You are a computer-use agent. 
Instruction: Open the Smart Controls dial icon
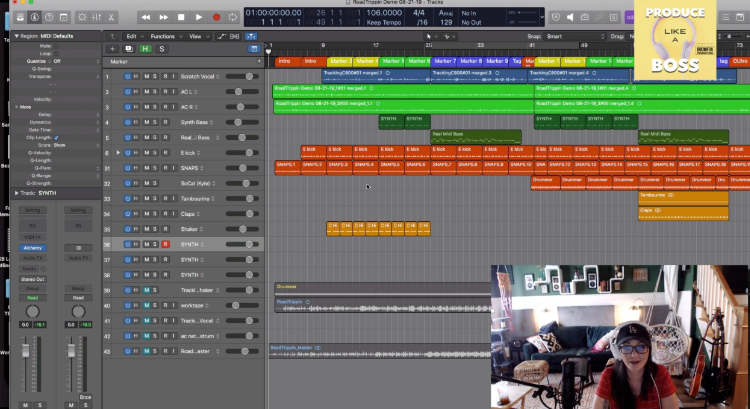(81, 17)
